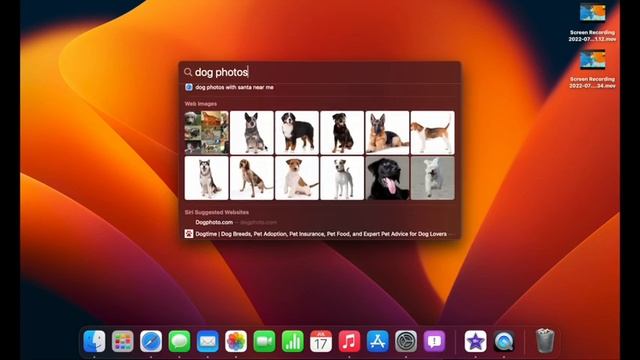Launch iMovie star icon in Dock

pyautogui.click(x=476, y=341)
